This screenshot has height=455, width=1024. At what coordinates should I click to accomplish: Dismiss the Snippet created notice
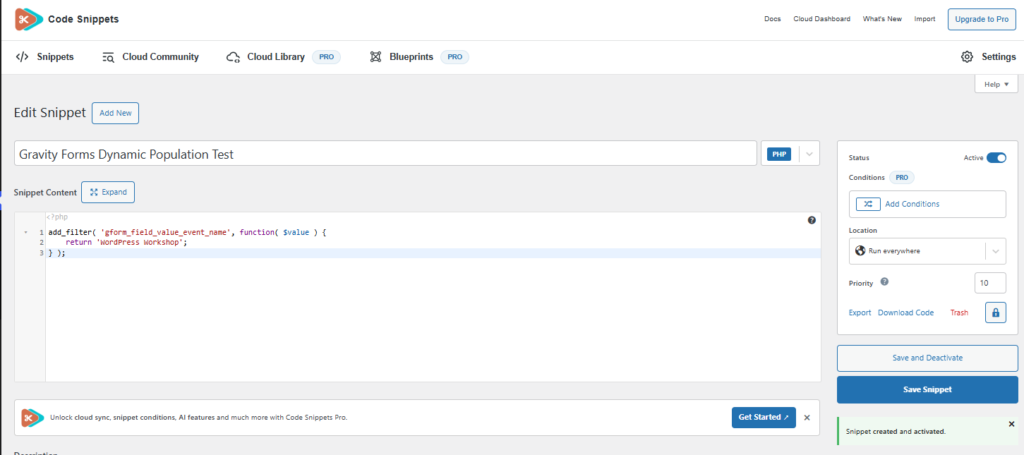[x=1012, y=424]
